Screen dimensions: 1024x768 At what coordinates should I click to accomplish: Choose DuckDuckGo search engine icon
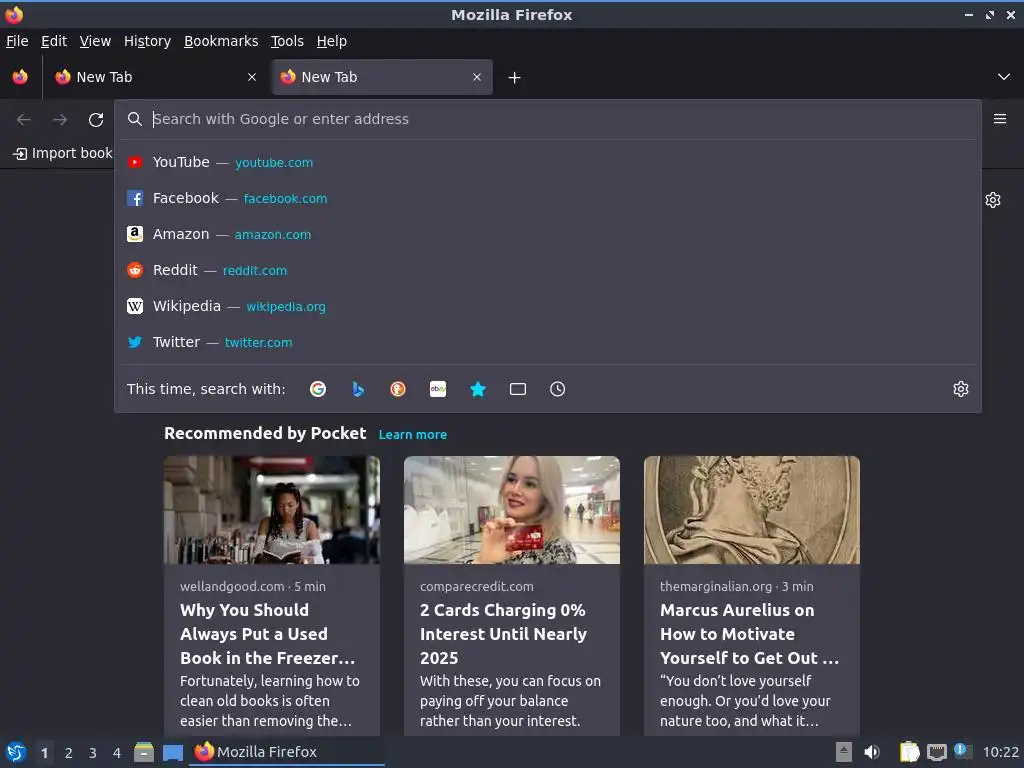point(398,389)
